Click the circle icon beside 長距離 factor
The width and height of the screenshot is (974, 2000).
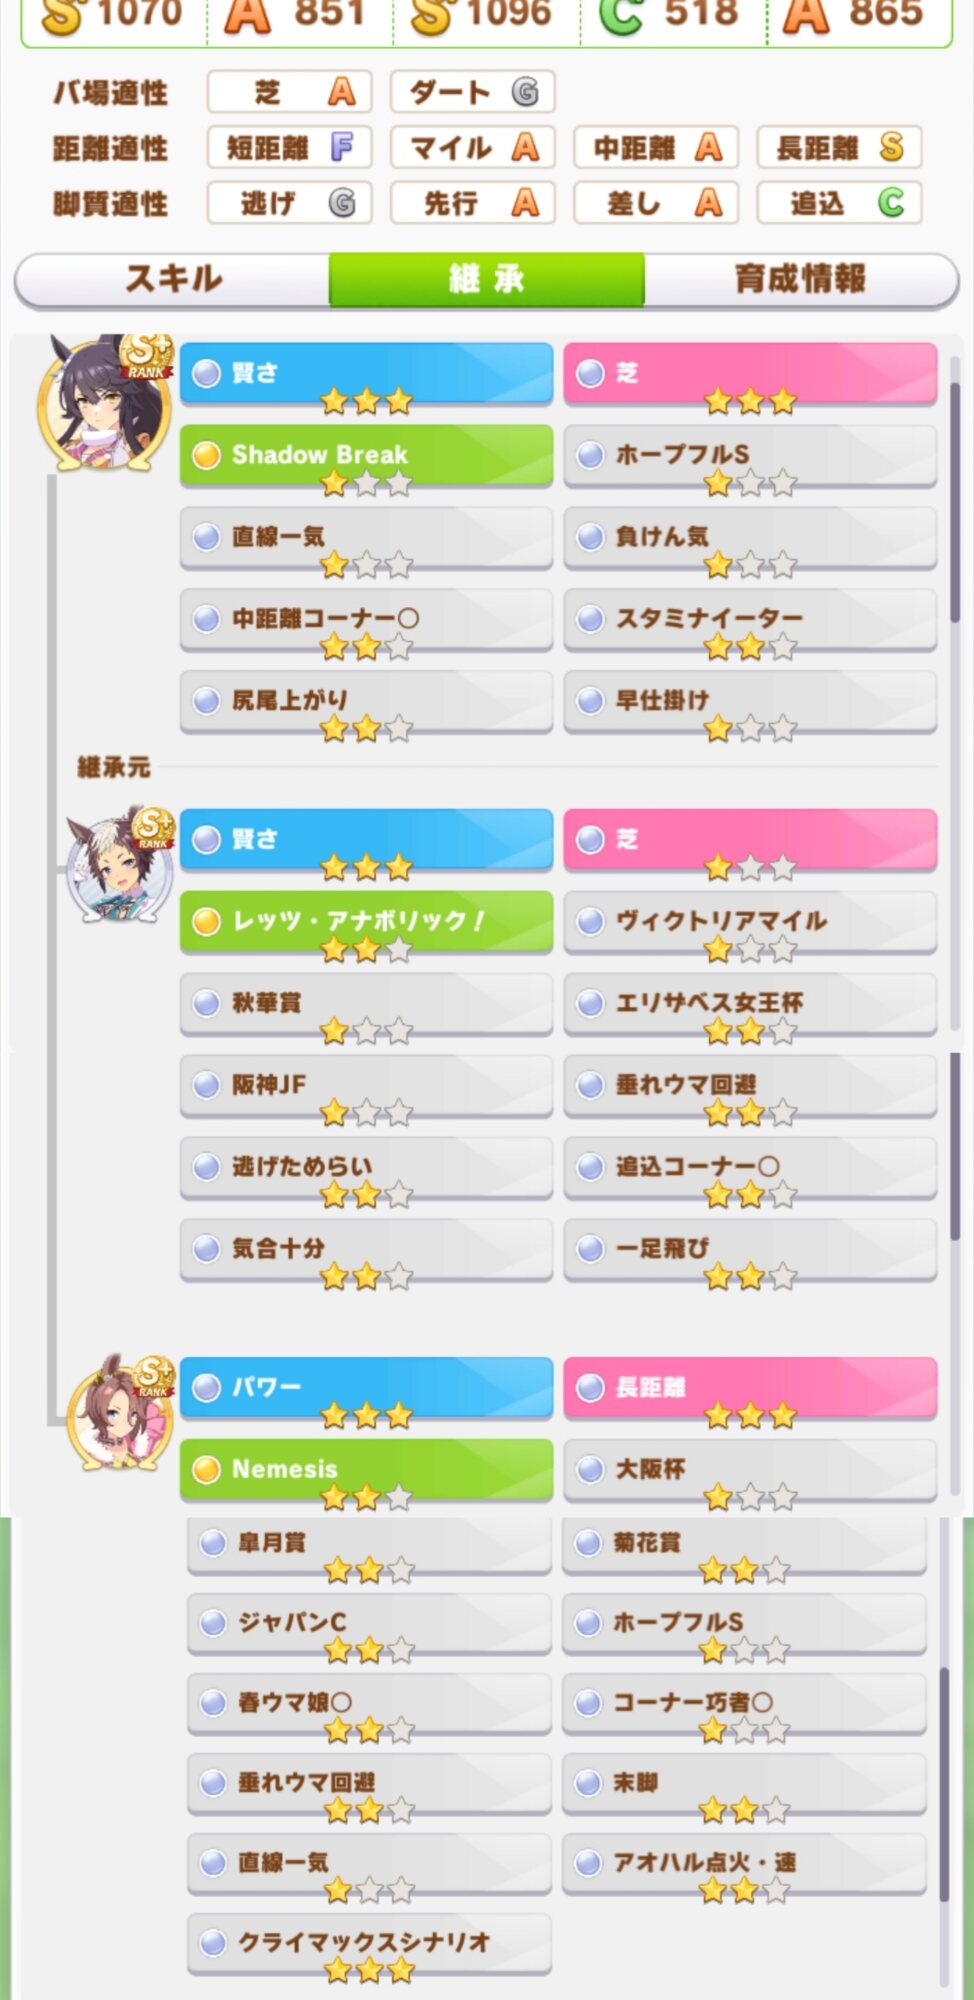(x=591, y=1387)
